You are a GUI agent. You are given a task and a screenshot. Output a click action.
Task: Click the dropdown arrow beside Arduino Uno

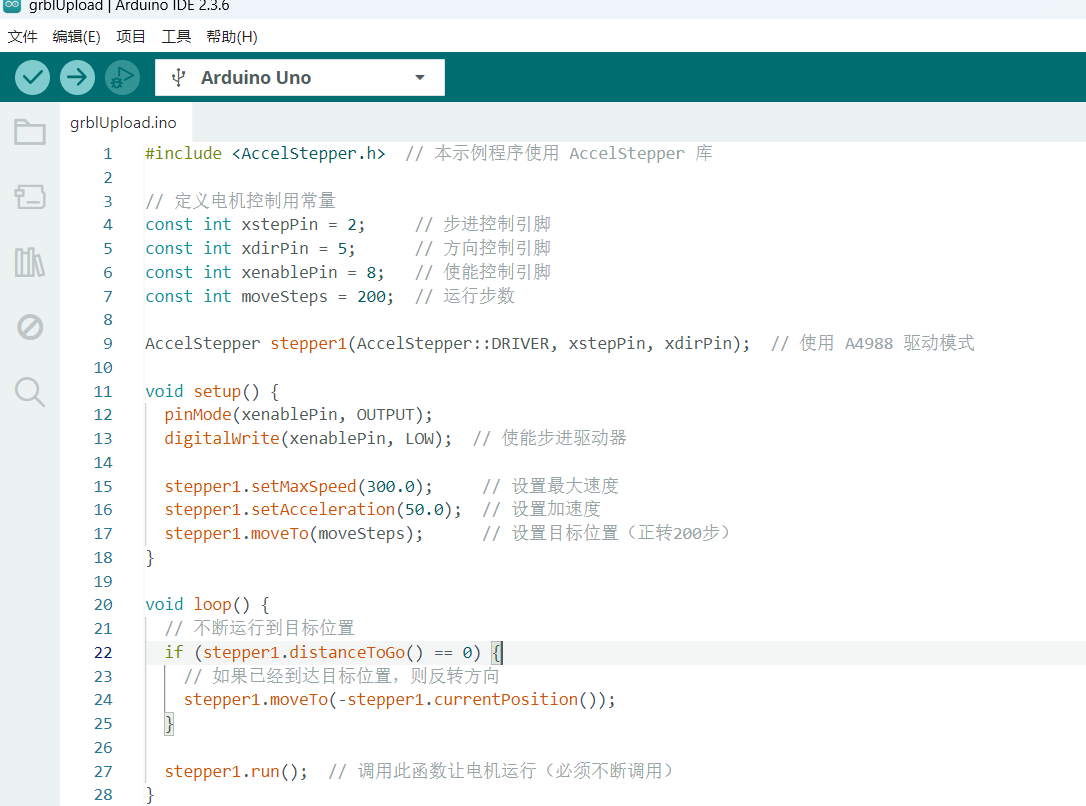[x=420, y=78]
